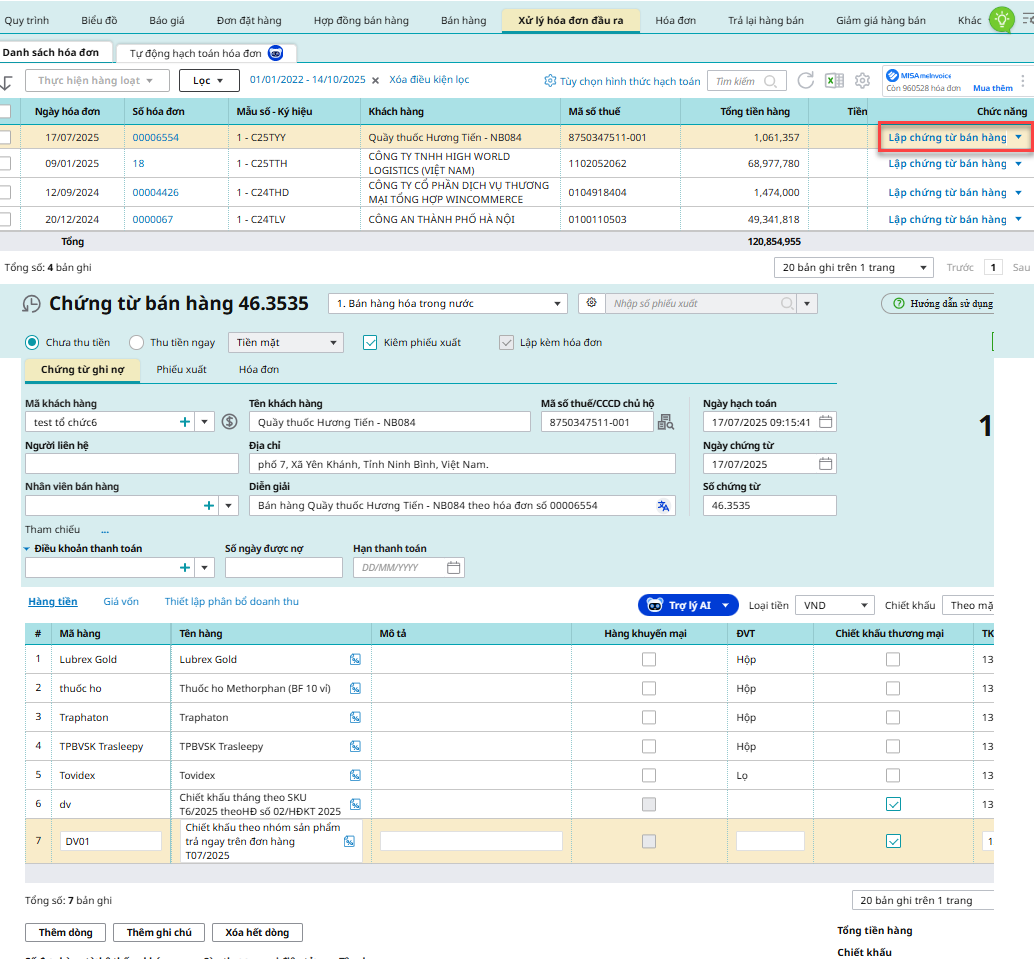1034x959 pixels.
Task: Expand the Loại tiền VND dropdown
Action: click(x=864, y=605)
